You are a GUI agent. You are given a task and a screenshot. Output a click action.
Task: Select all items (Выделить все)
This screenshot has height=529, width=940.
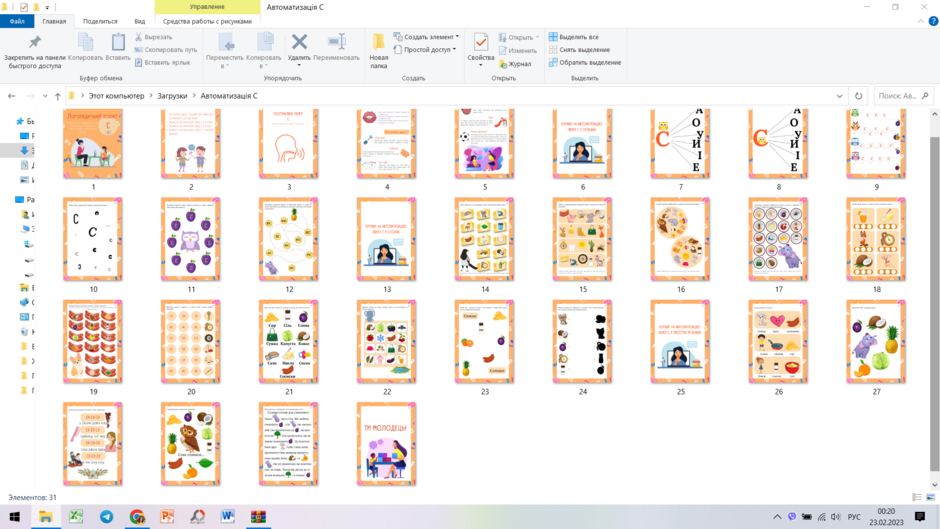point(574,37)
